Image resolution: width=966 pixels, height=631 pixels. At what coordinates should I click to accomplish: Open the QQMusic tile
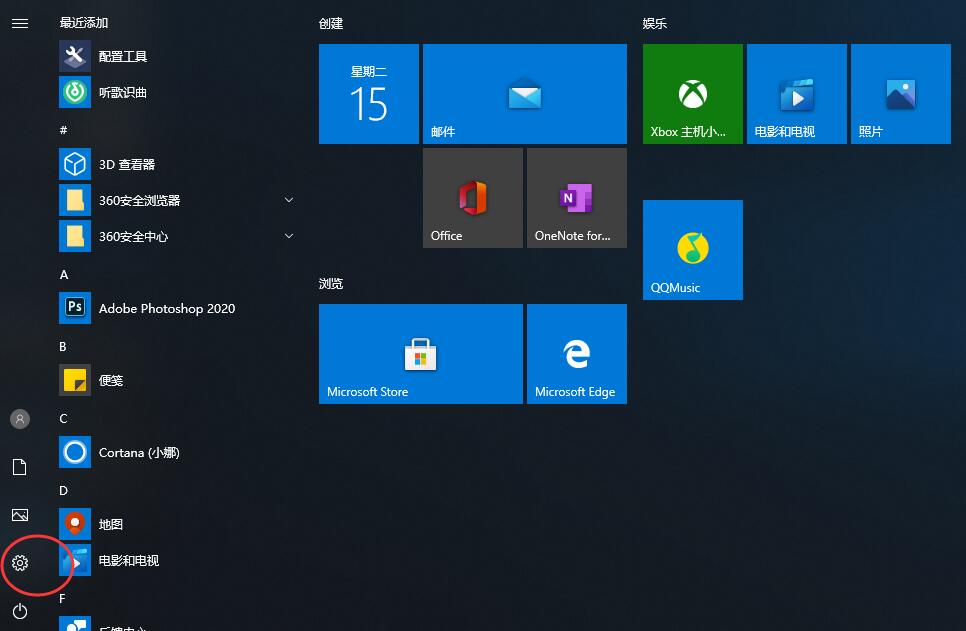click(x=692, y=250)
